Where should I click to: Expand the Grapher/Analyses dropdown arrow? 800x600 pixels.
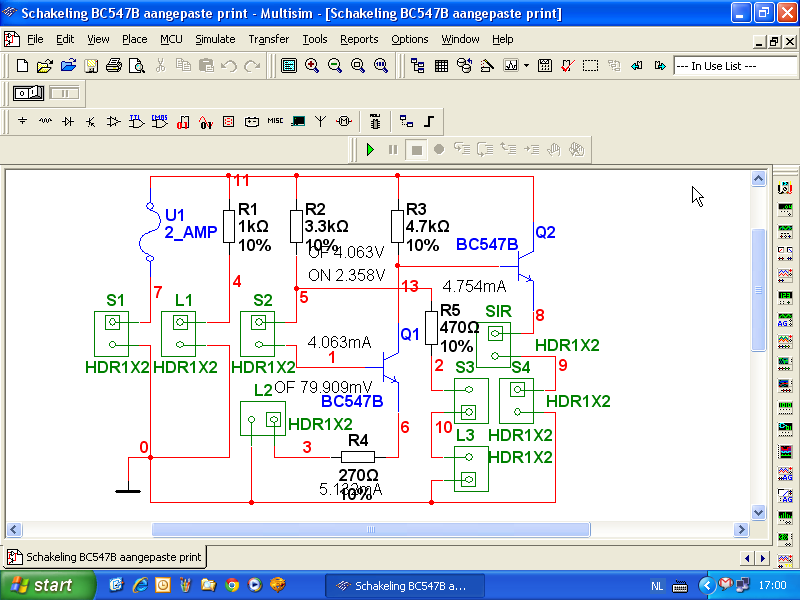[526, 65]
